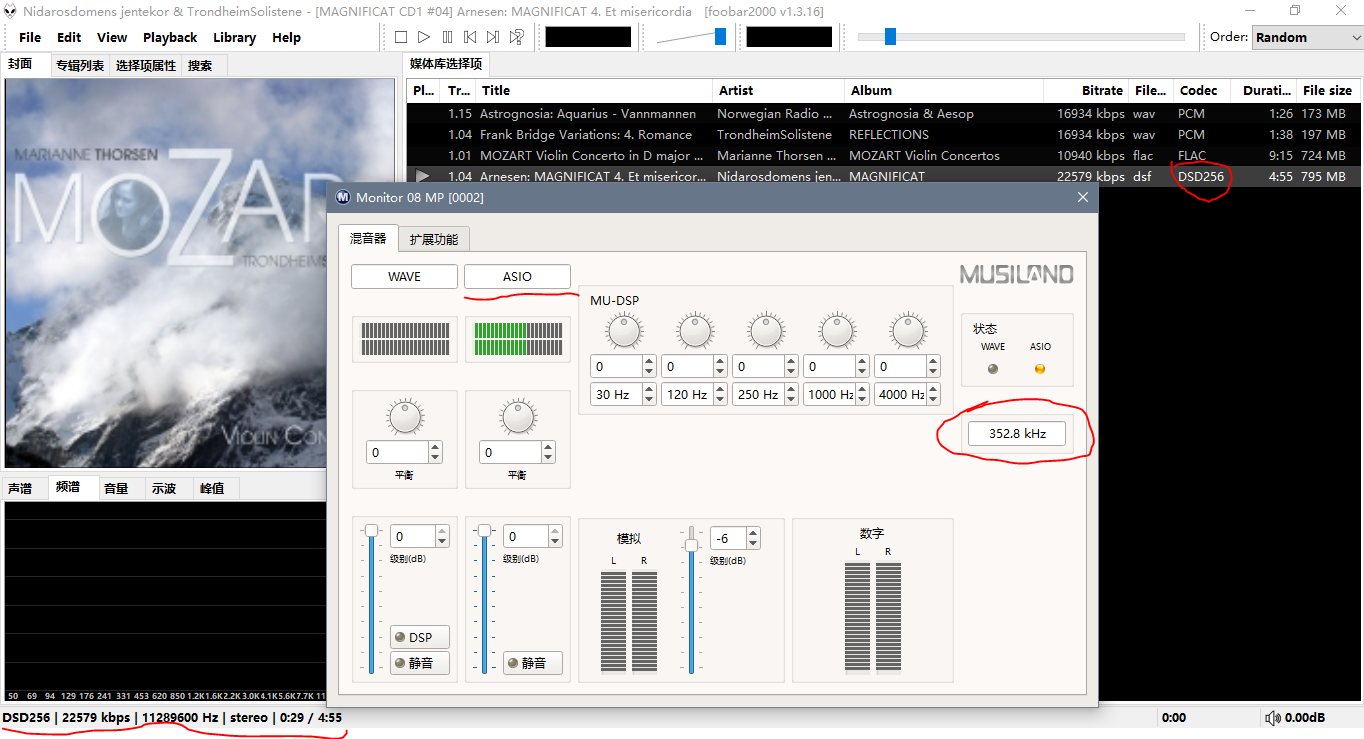This screenshot has height=739, width=1364.
Task: Mute the WAVE channel with 静音
Action: pos(420,662)
